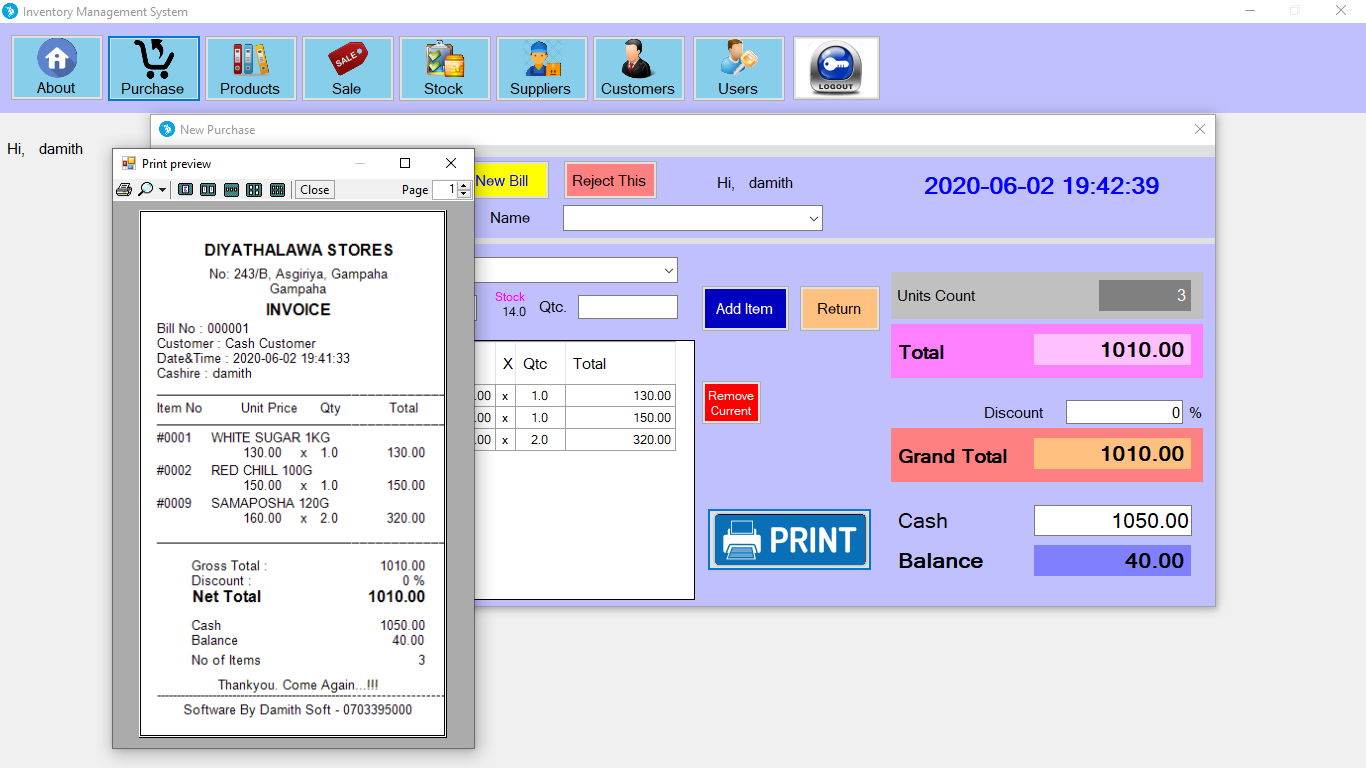Click Reject This to cancel the bill
This screenshot has height=768, width=1366.
coord(610,180)
